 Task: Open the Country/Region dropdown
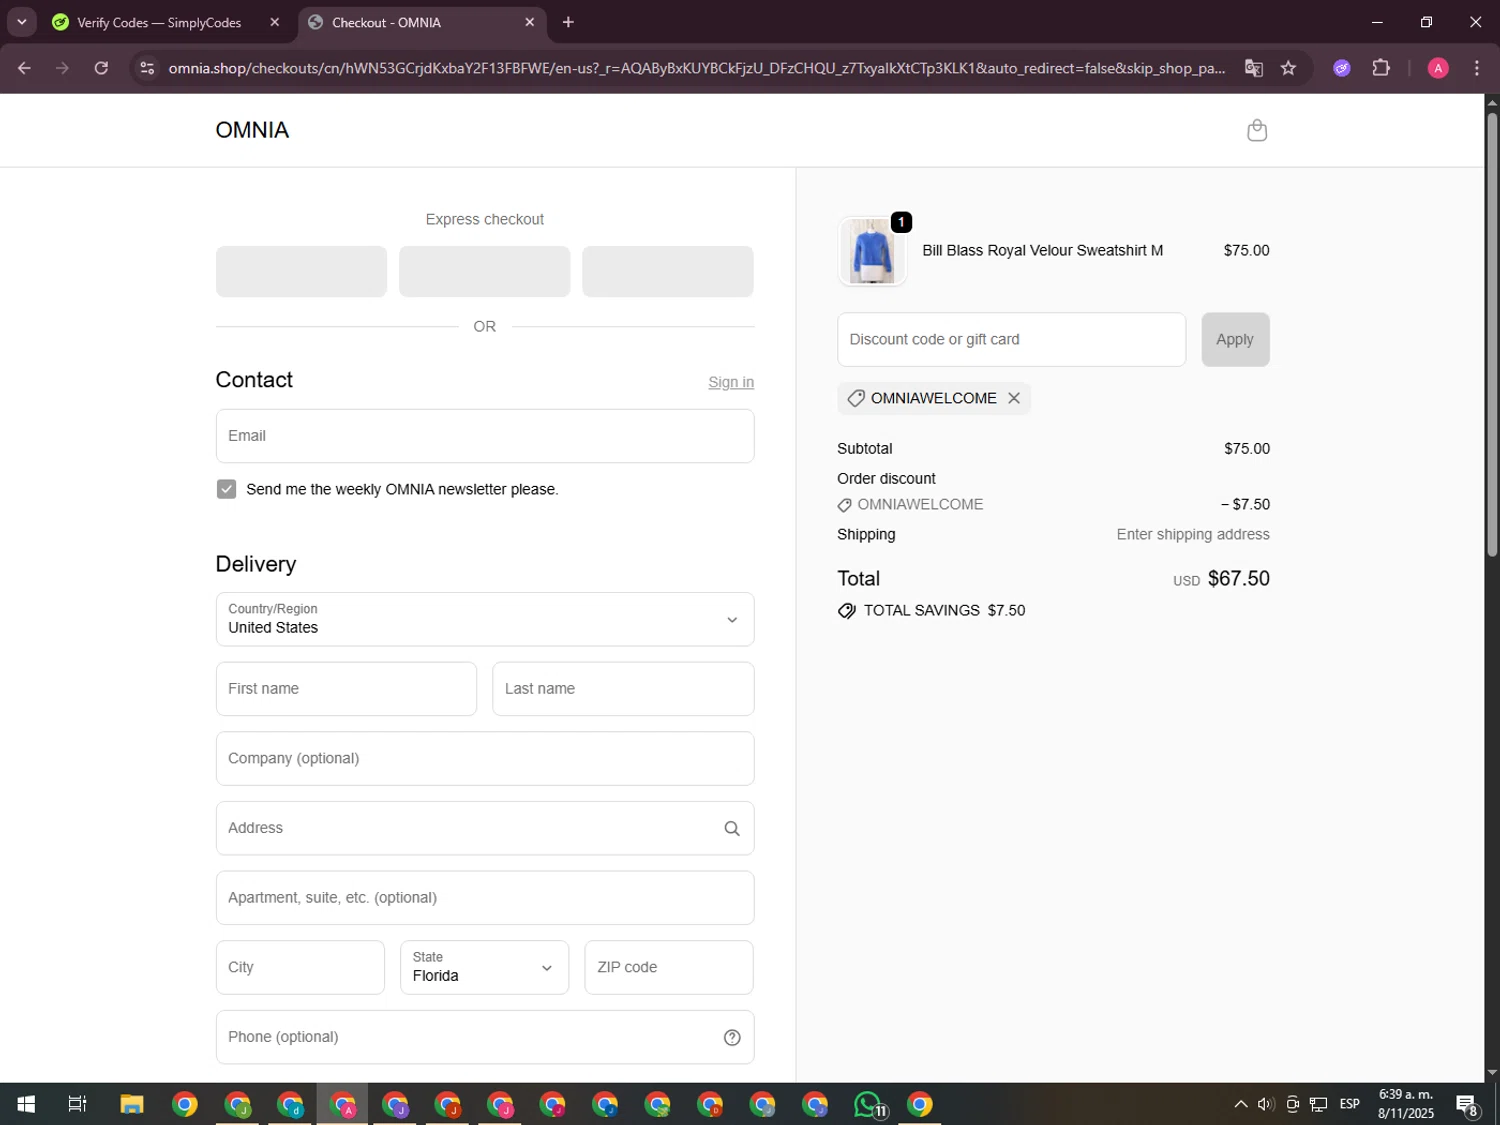coord(485,619)
